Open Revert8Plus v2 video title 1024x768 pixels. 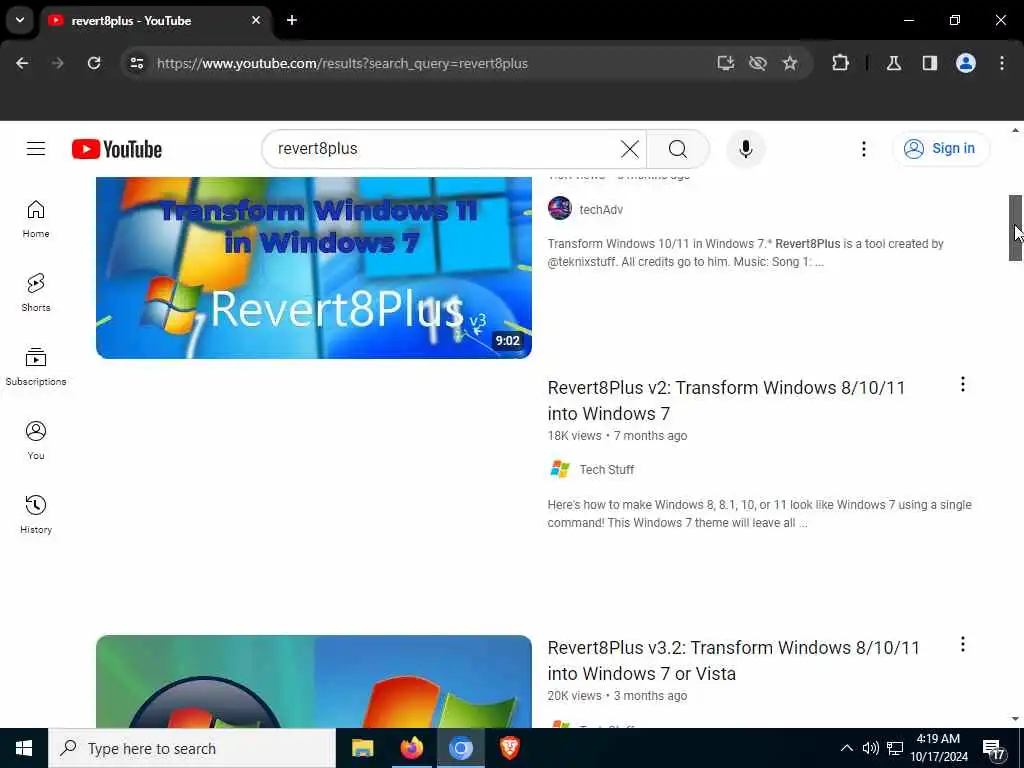726,400
